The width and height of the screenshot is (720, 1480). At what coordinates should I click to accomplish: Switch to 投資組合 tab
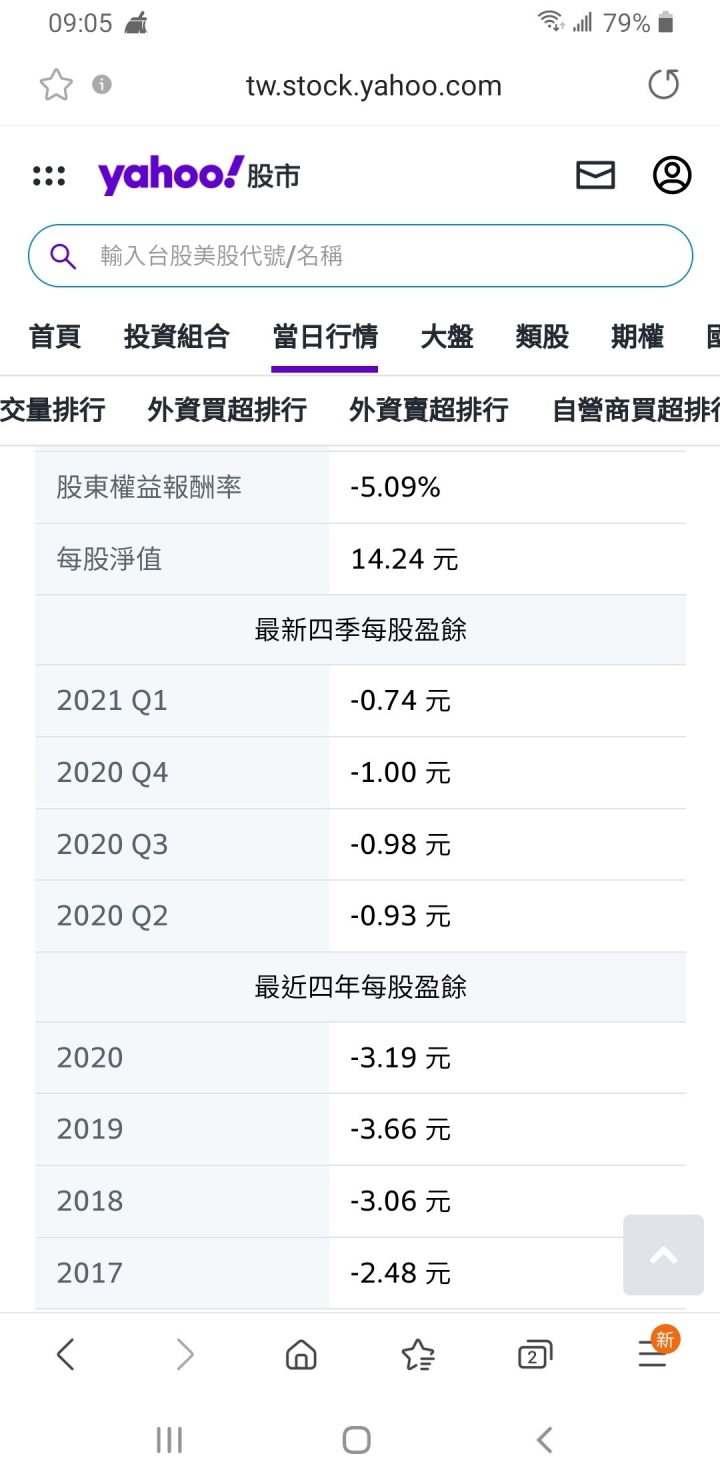tap(177, 337)
